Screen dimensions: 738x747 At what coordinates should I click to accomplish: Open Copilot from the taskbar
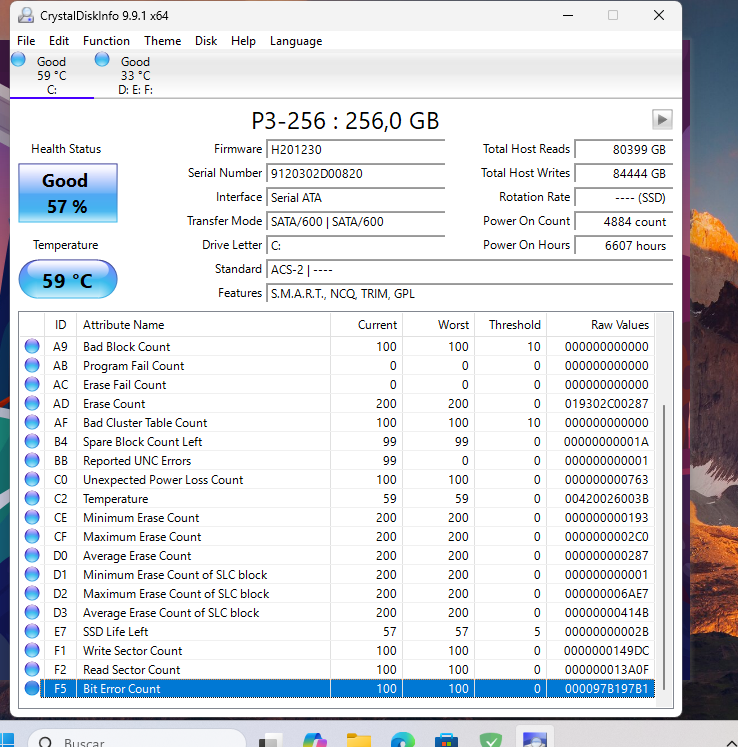point(315,740)
